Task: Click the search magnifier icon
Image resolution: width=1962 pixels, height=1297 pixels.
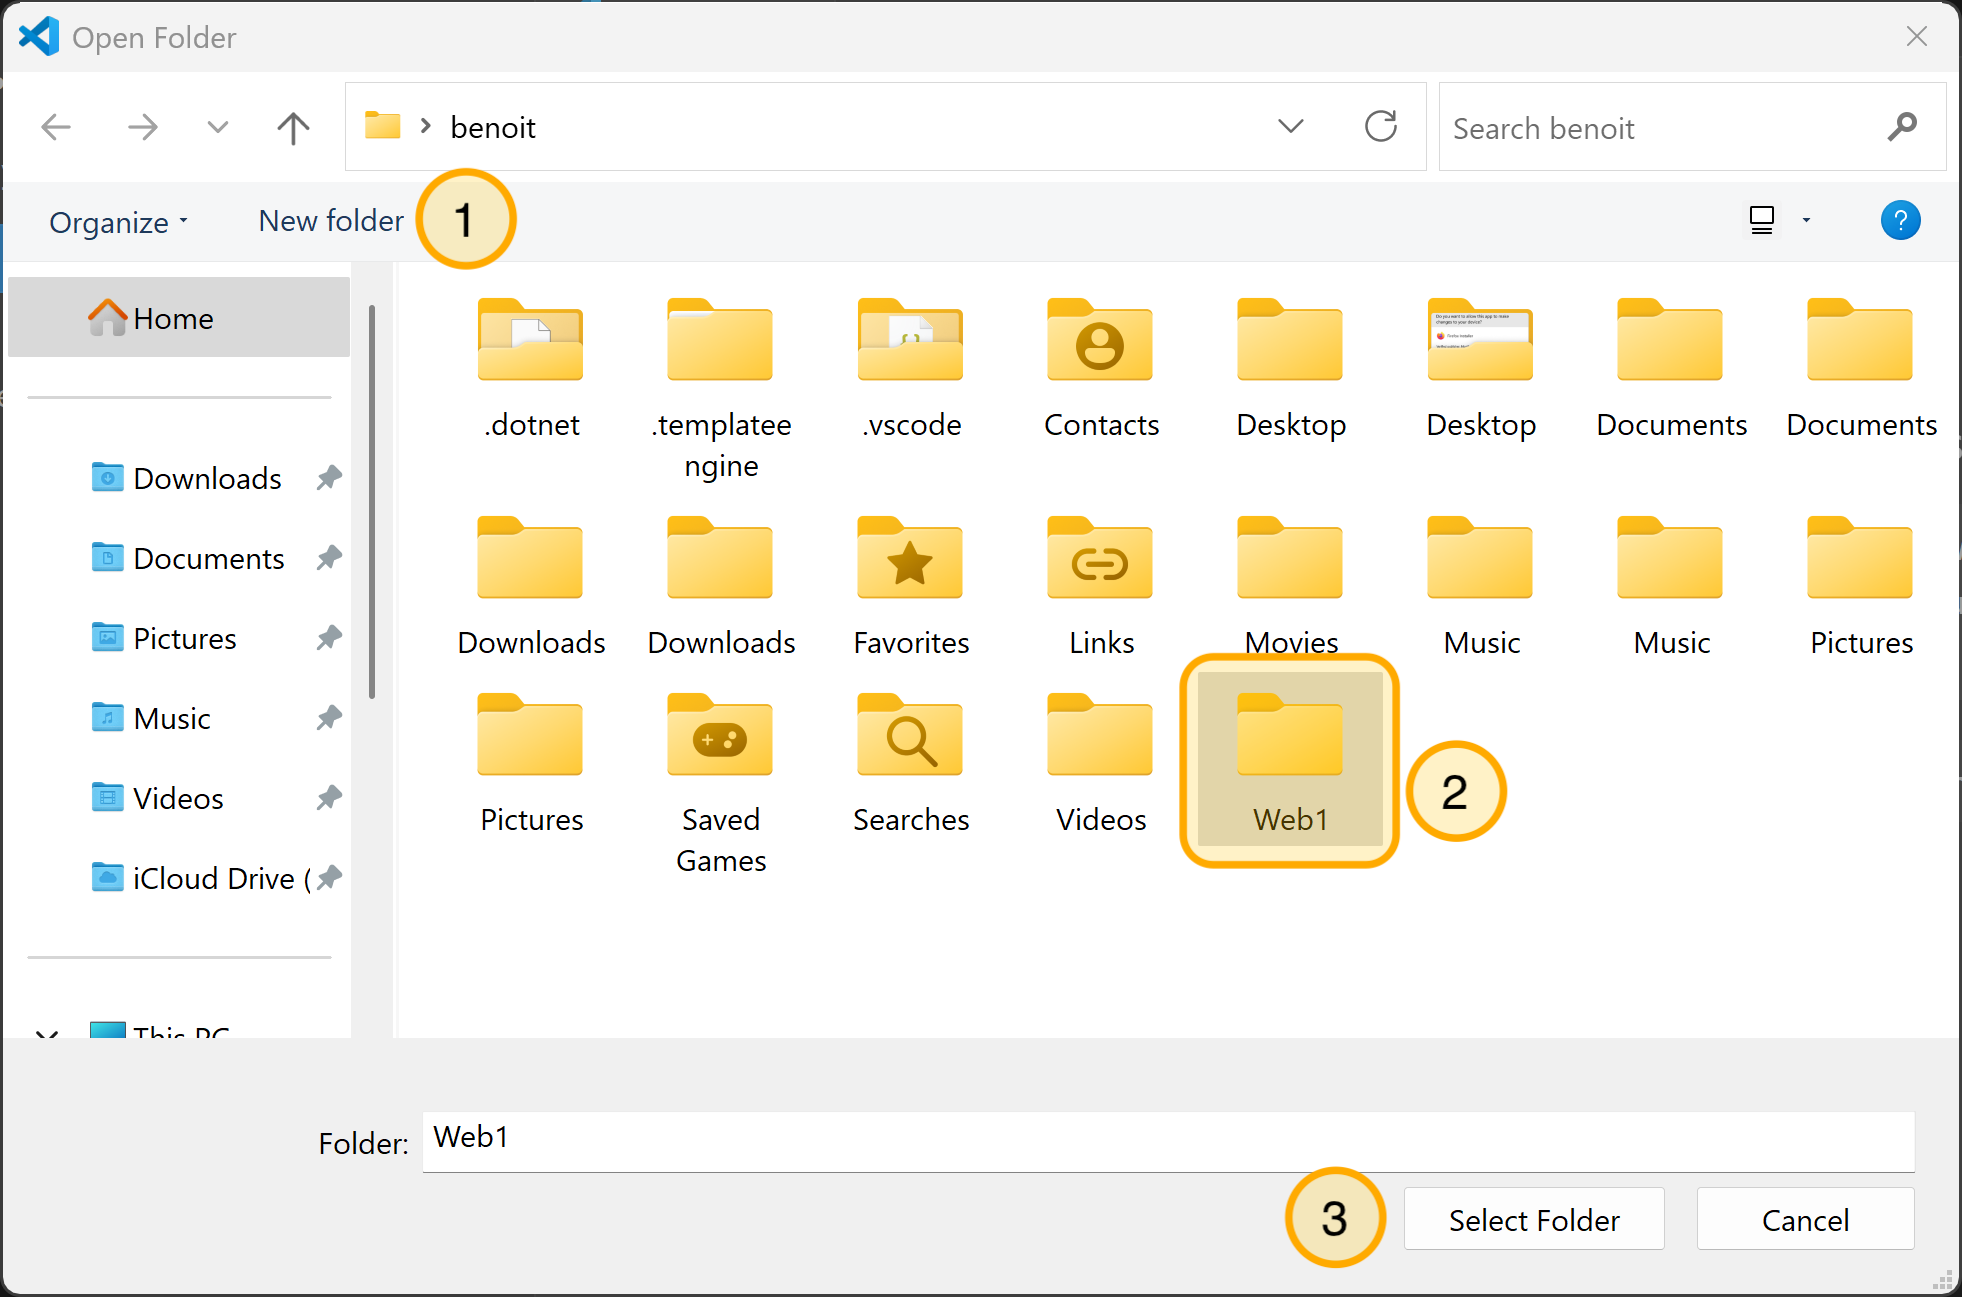Action: click(1901, 127)
